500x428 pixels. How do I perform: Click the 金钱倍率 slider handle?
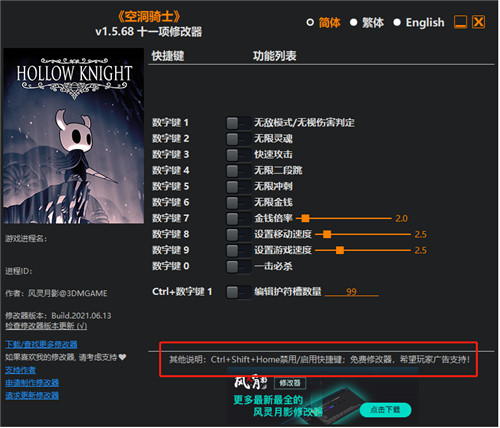pos(305,219)
